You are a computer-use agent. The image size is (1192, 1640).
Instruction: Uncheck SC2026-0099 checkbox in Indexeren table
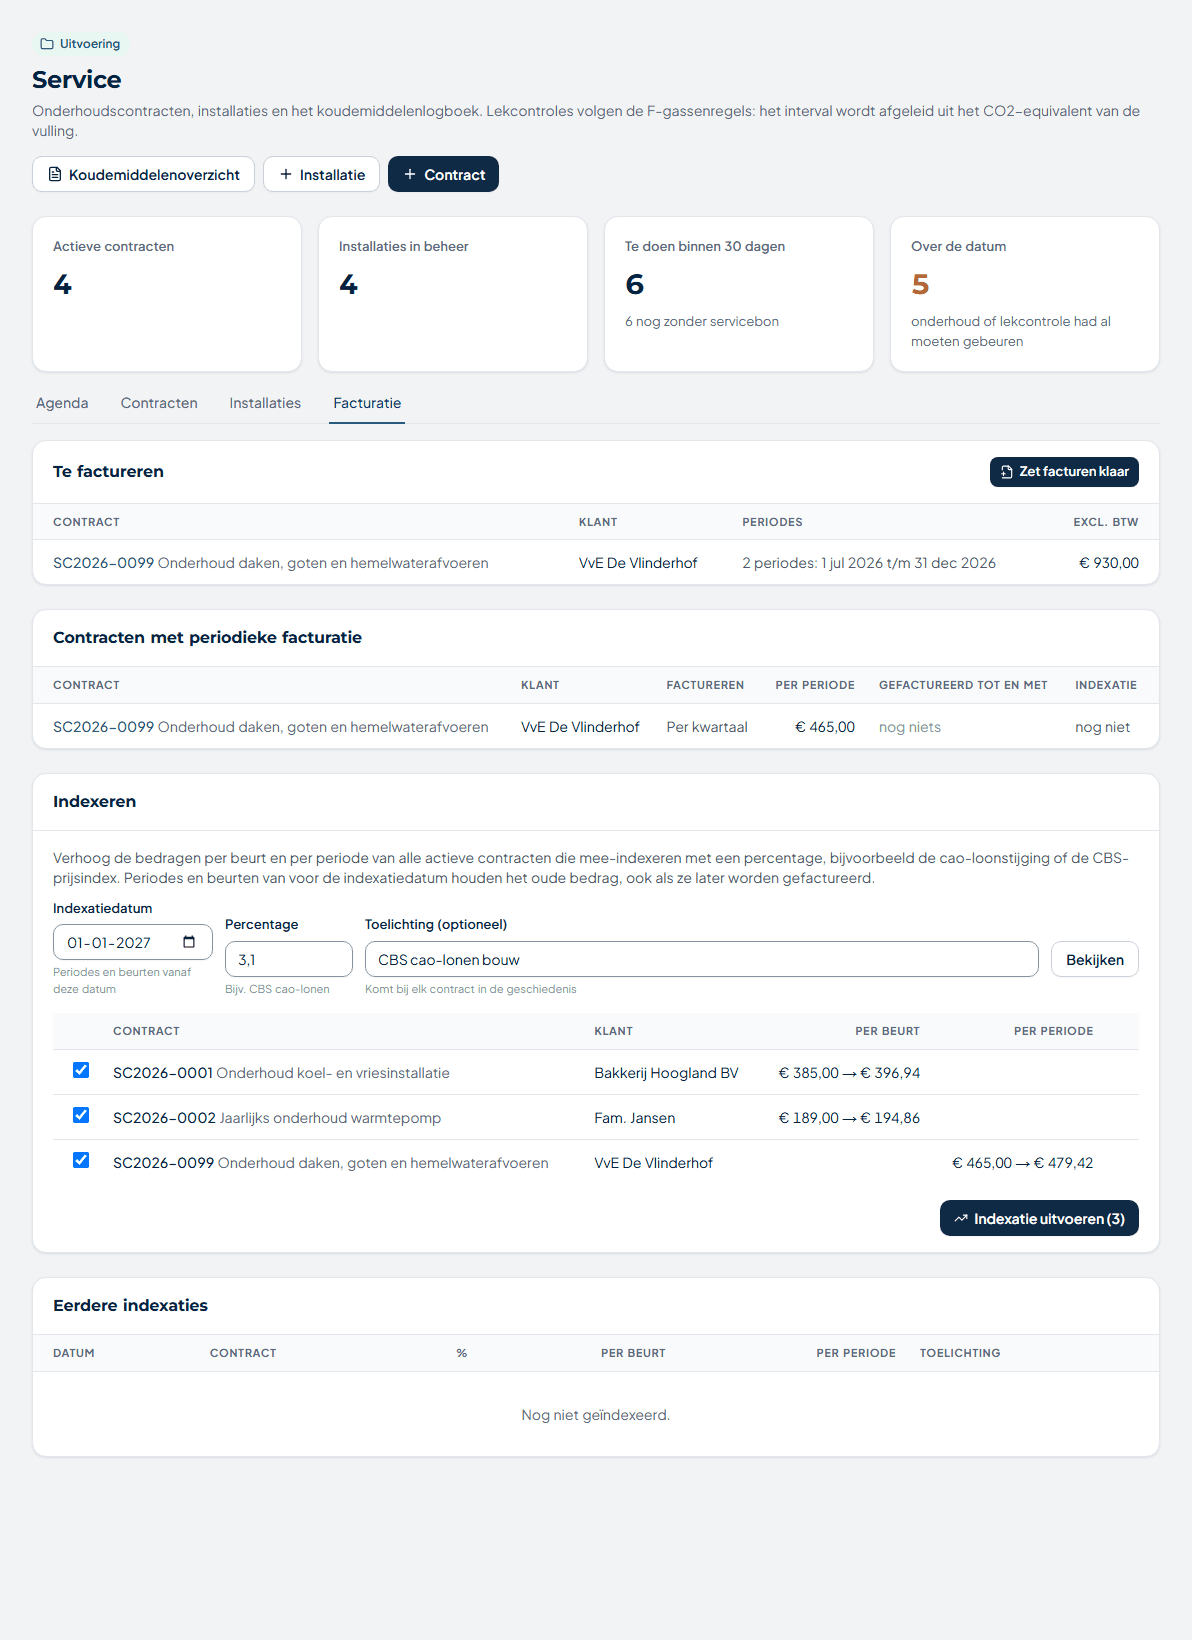[x=81, y=1160]
